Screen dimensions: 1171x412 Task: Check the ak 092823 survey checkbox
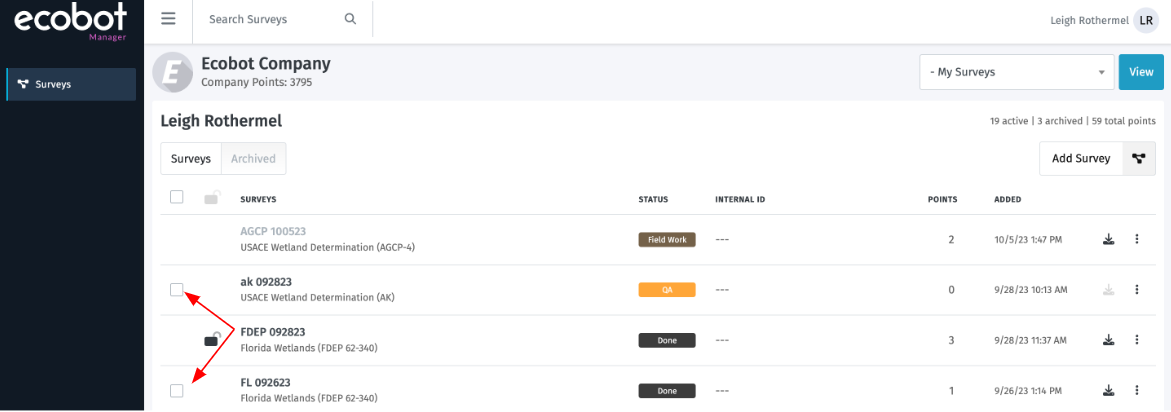tap(177, 290)
